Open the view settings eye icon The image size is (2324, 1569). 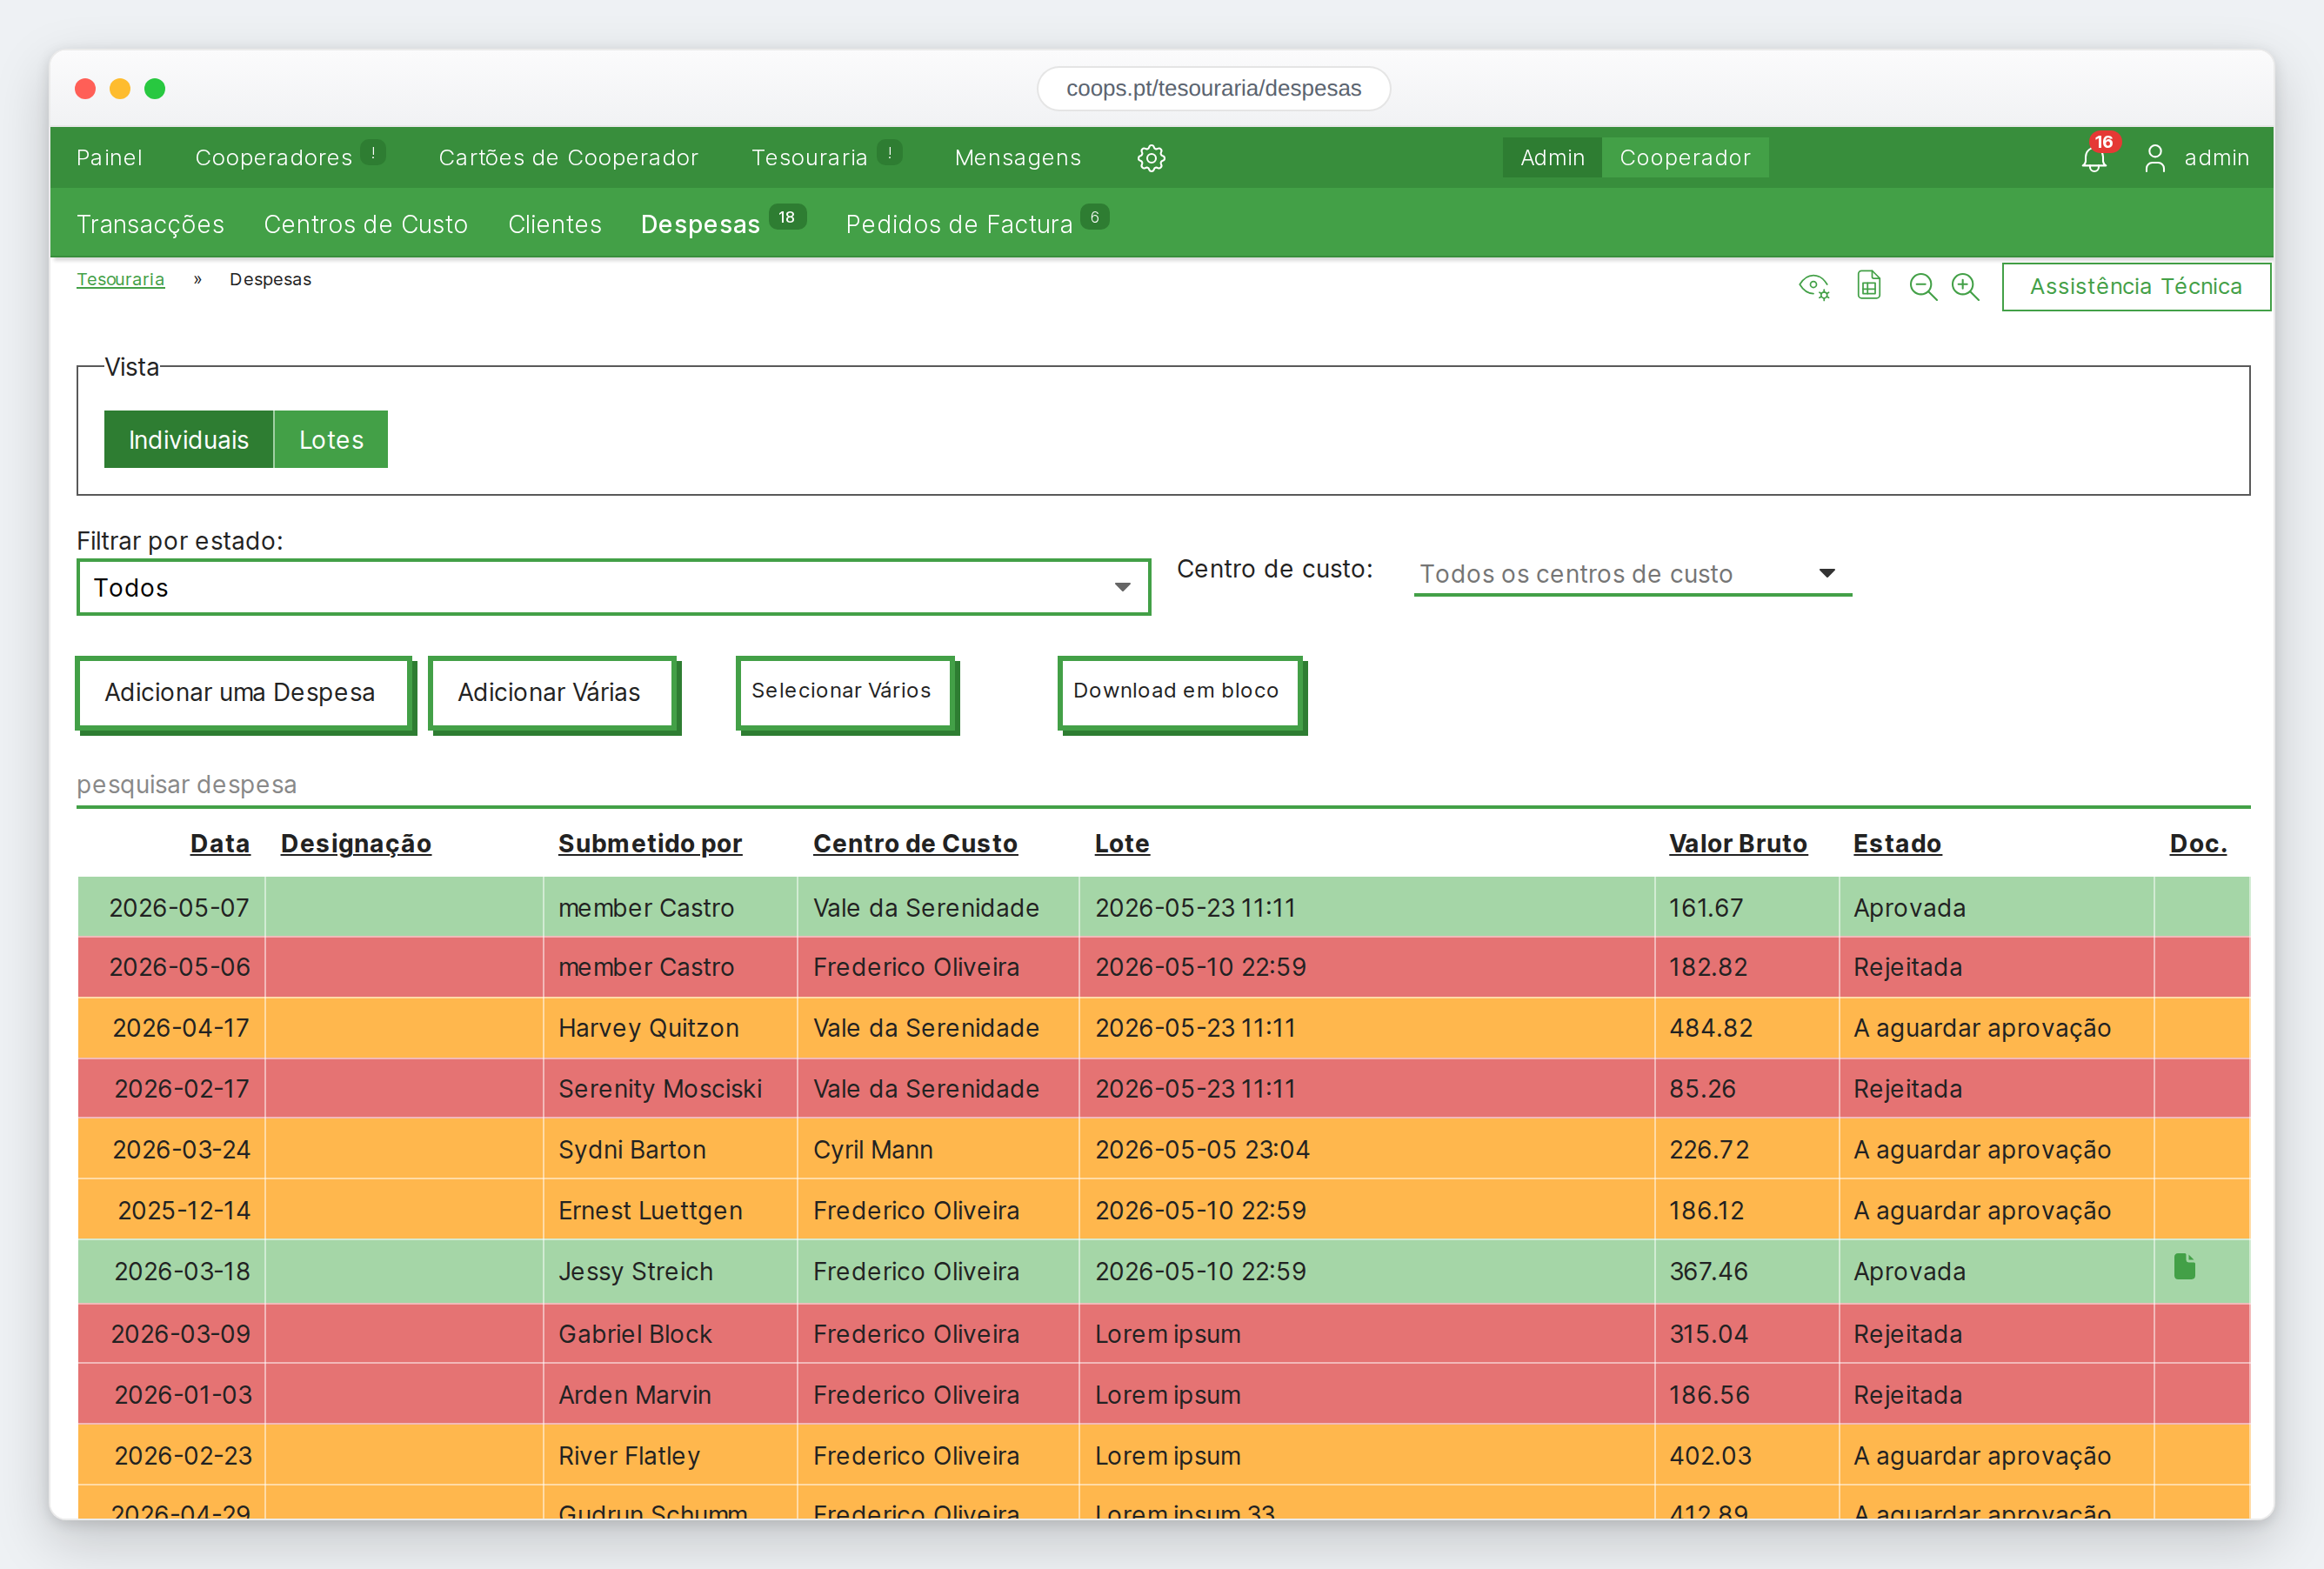[1814, 287]
